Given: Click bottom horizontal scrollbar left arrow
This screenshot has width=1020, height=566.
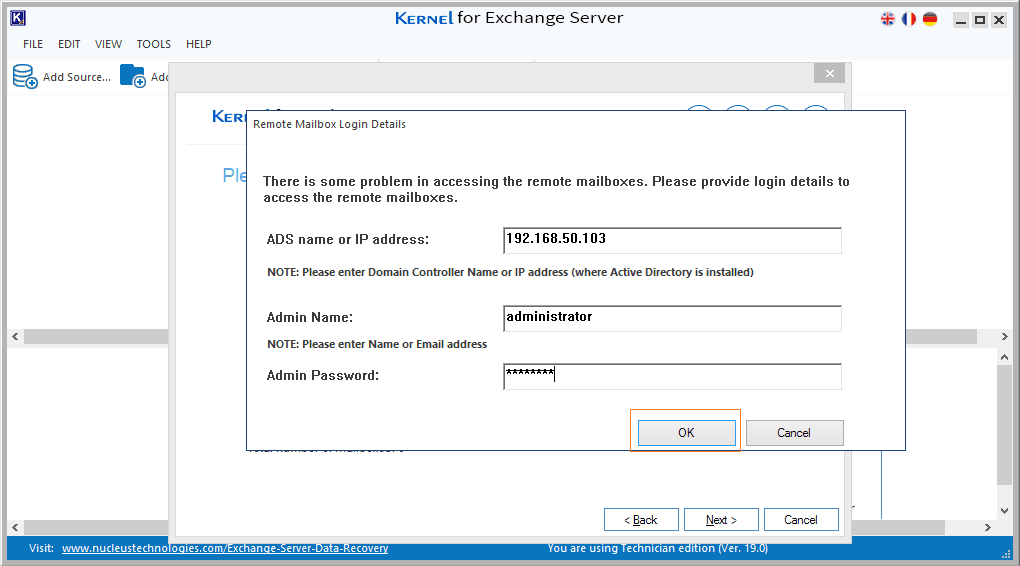Looking at the screenshot, I should point(15,527).
